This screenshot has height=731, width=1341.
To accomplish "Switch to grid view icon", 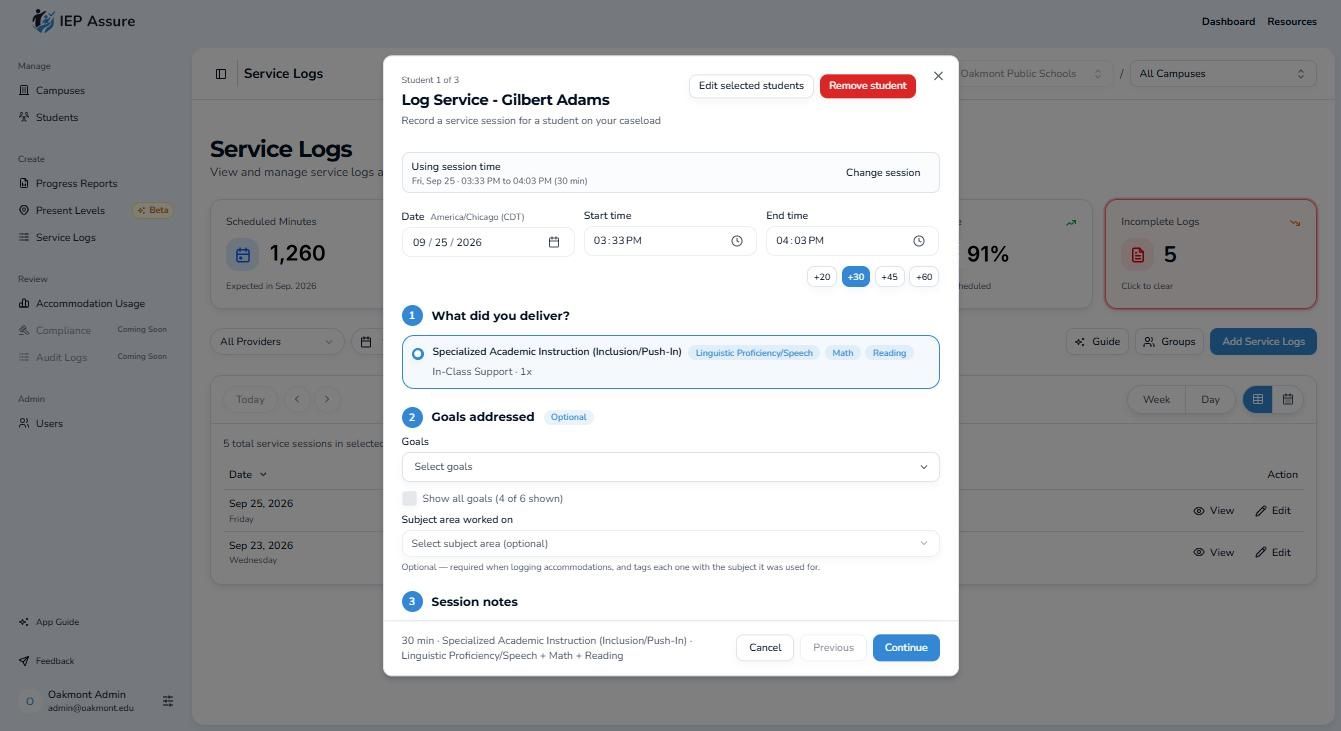I will pyautogui.click(x=1258, y=400).
